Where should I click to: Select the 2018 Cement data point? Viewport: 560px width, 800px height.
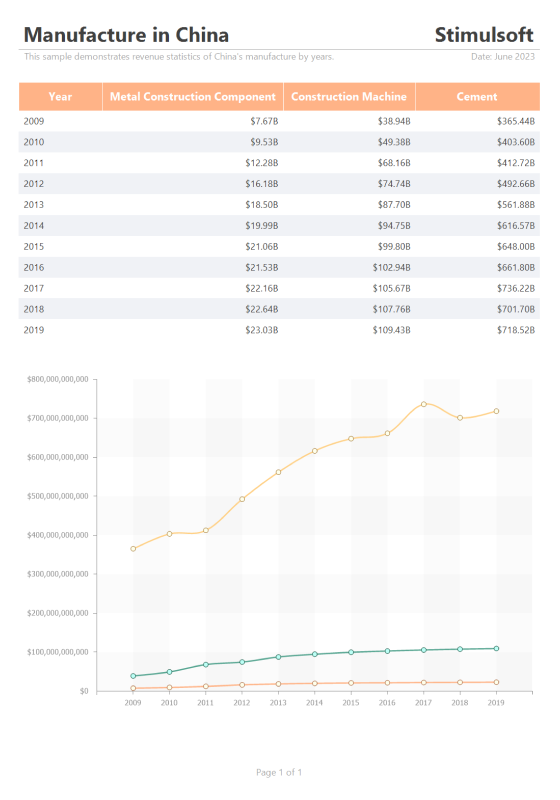click(460, 418)
